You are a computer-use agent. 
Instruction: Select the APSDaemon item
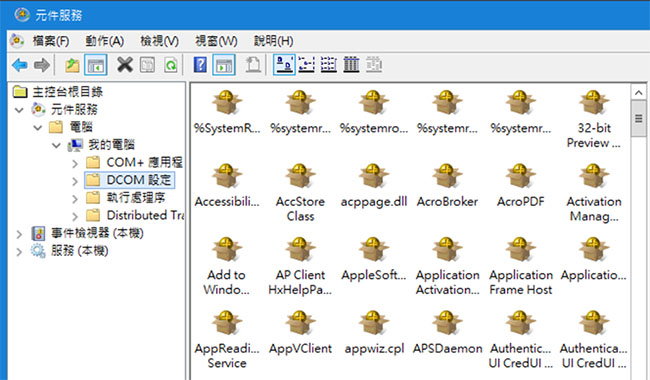point(447,332)
